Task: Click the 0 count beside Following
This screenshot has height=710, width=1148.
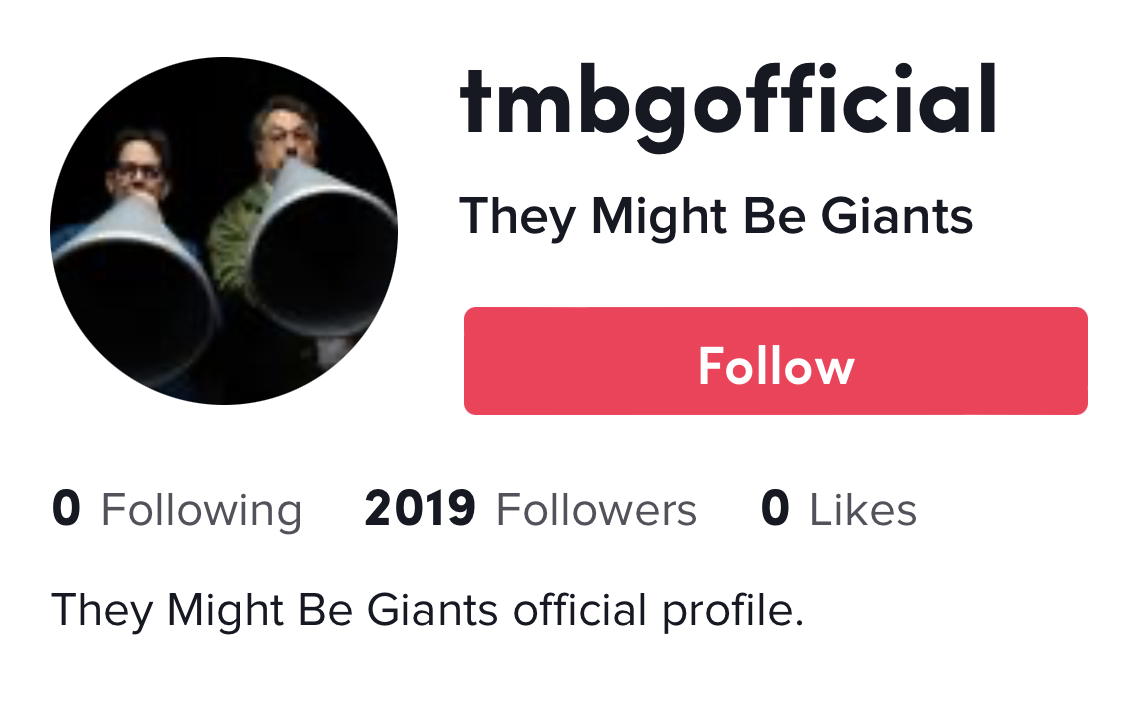Action: pyautogui.click(x=66, y=509)
